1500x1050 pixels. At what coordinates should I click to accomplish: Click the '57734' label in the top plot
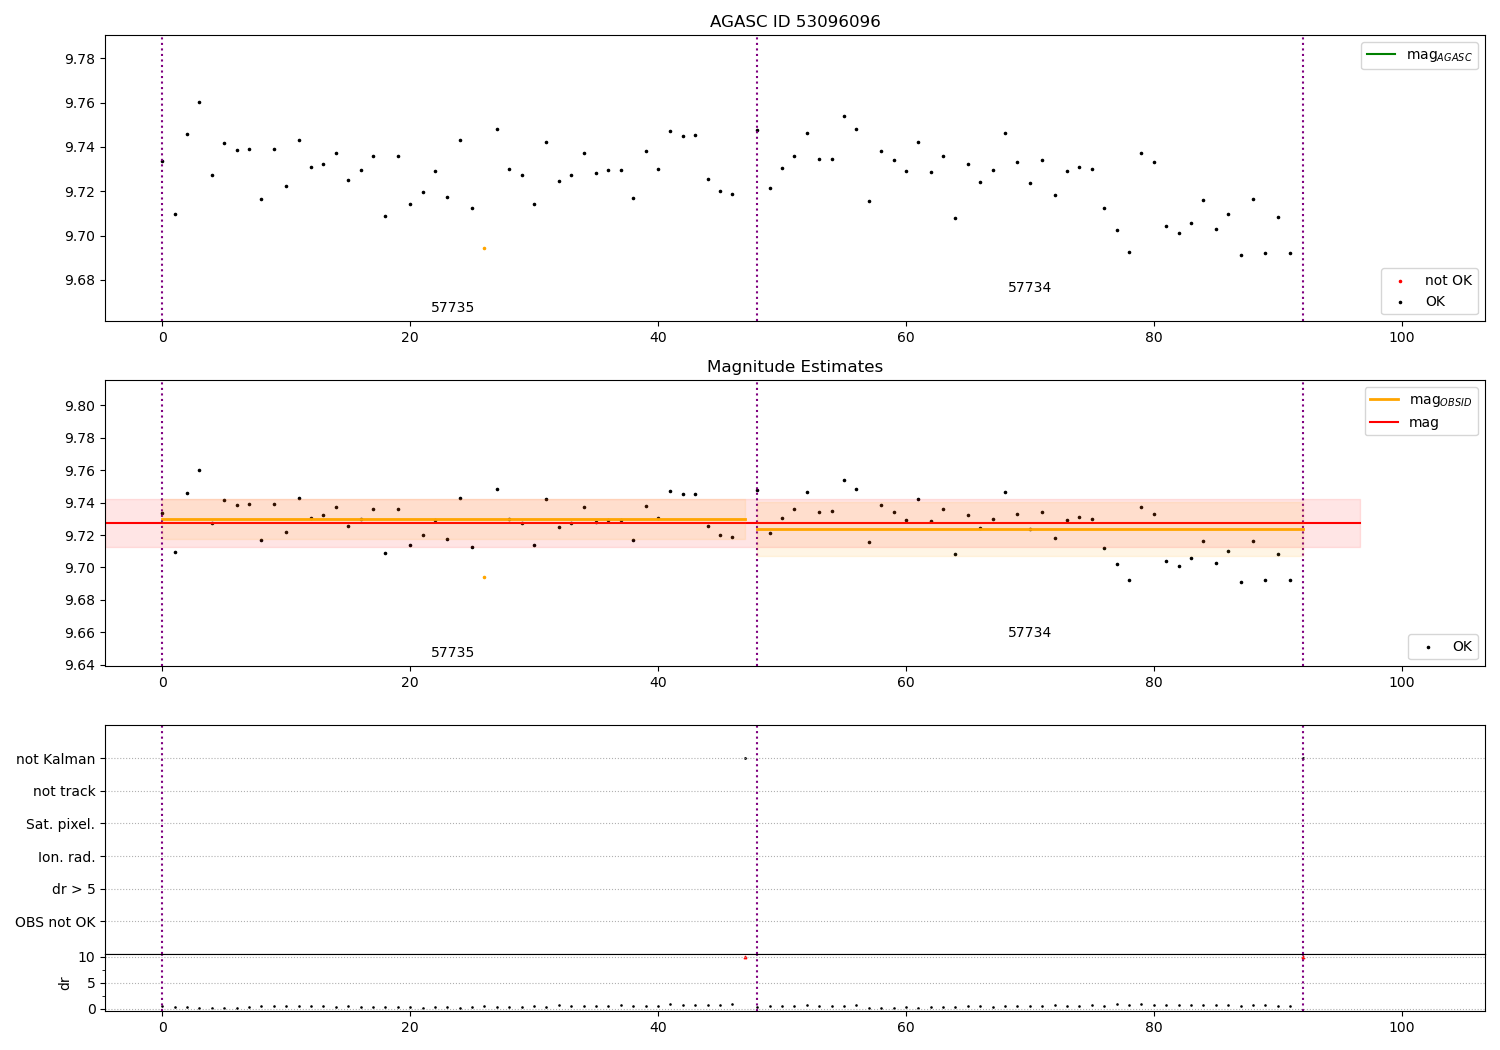pyautogui.click(x=1029, y=288)
